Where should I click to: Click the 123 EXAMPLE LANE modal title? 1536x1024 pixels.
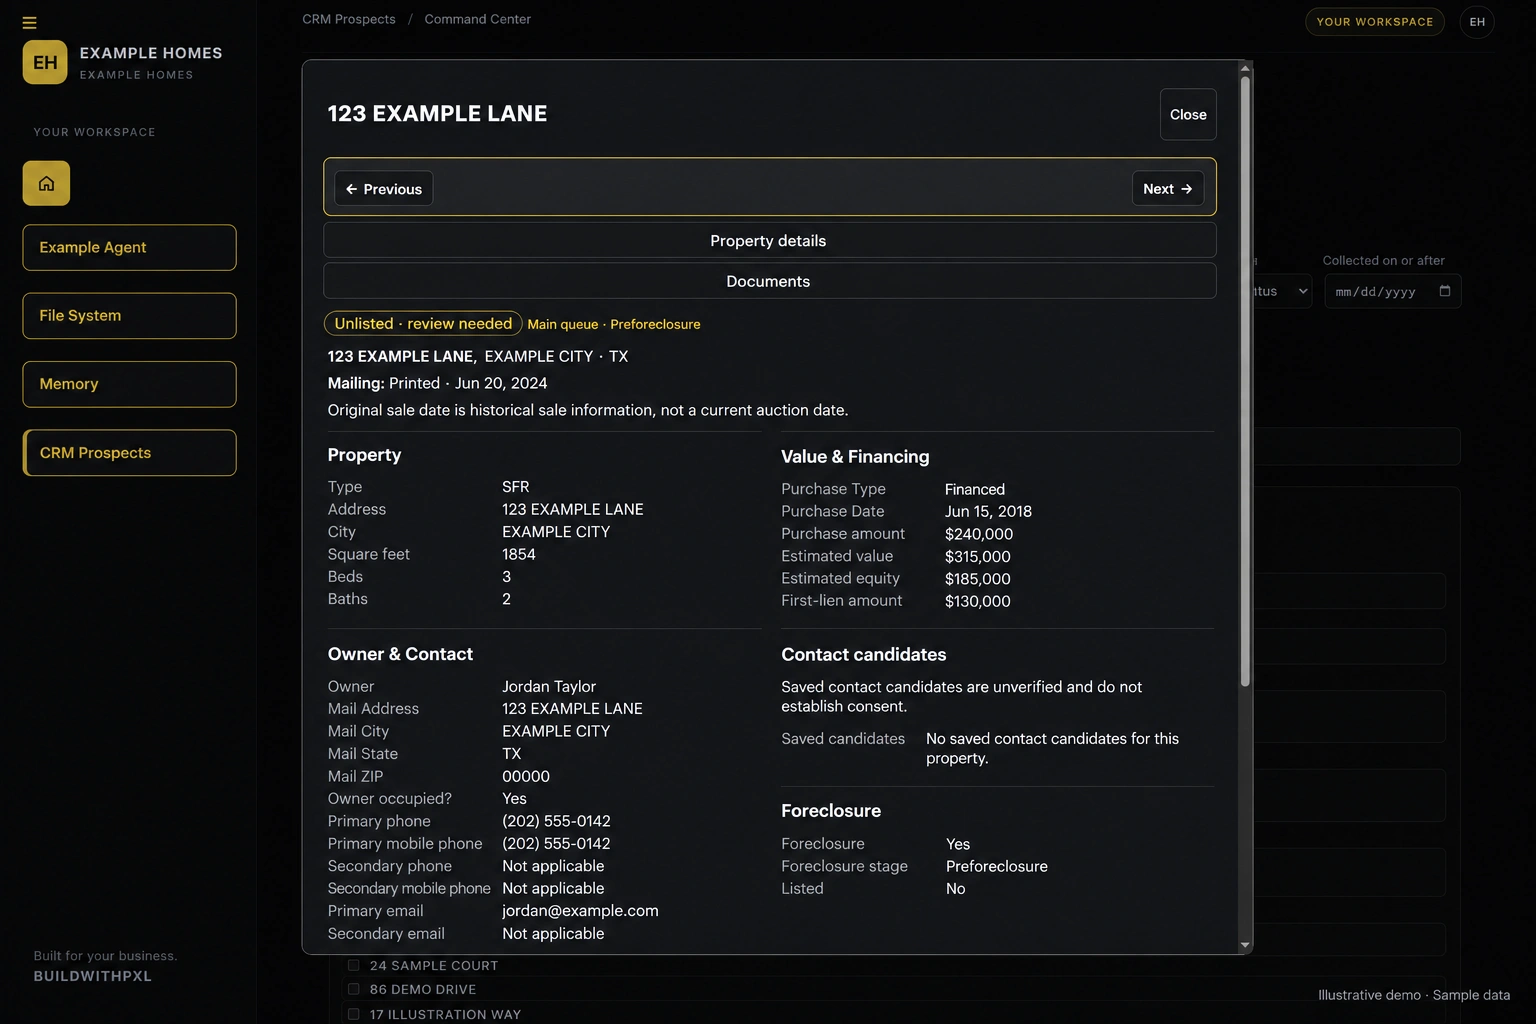coord(437,114)
